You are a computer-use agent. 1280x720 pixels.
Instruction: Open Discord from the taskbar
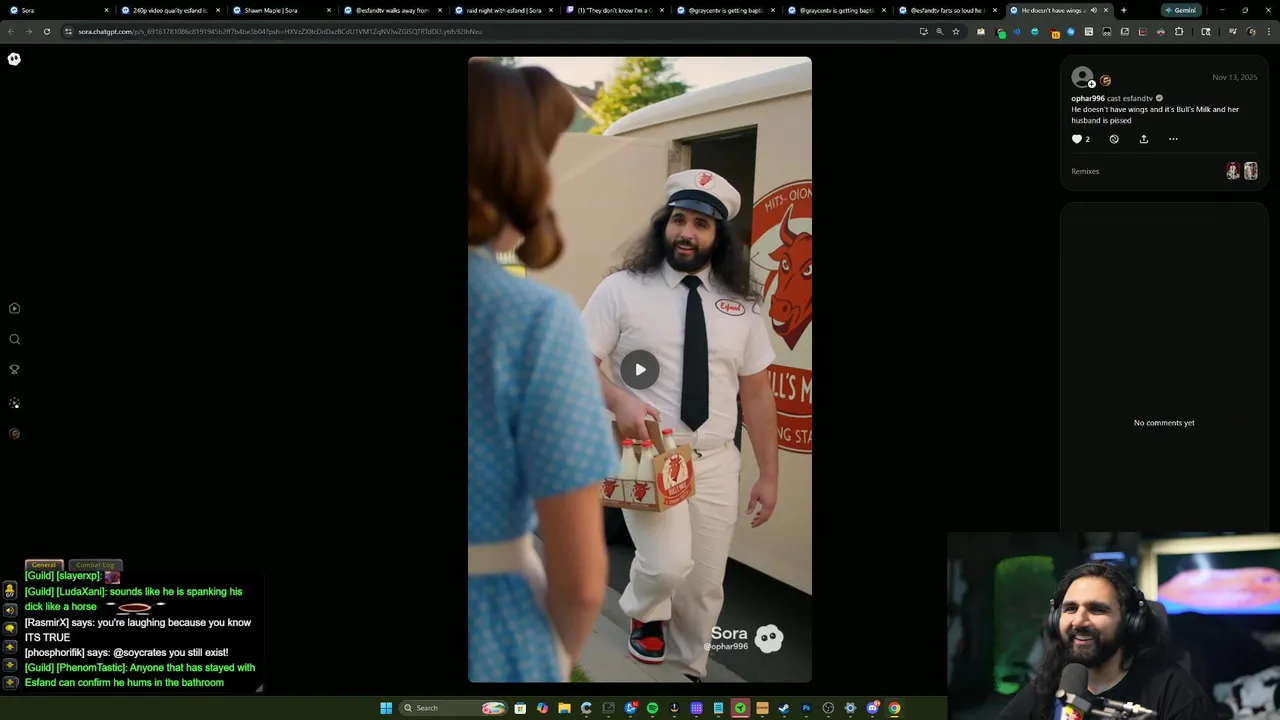pyautogui.click(x=873, y=708)
